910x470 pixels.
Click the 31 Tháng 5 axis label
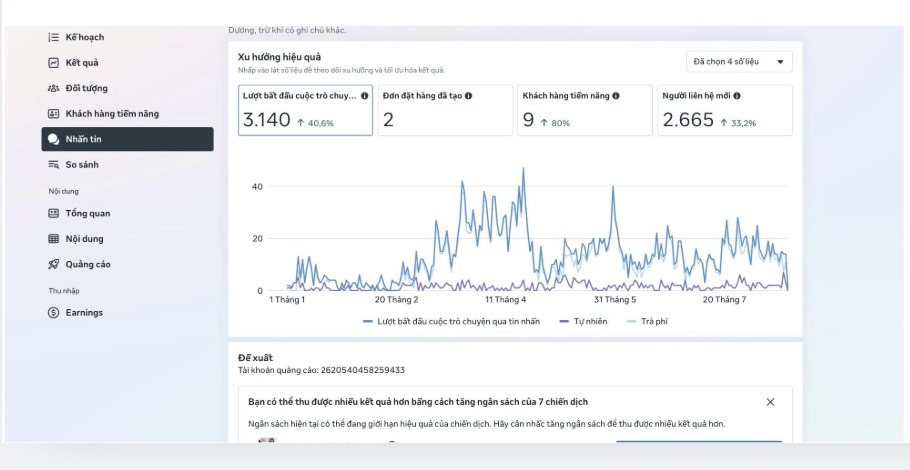click(615, 300)
